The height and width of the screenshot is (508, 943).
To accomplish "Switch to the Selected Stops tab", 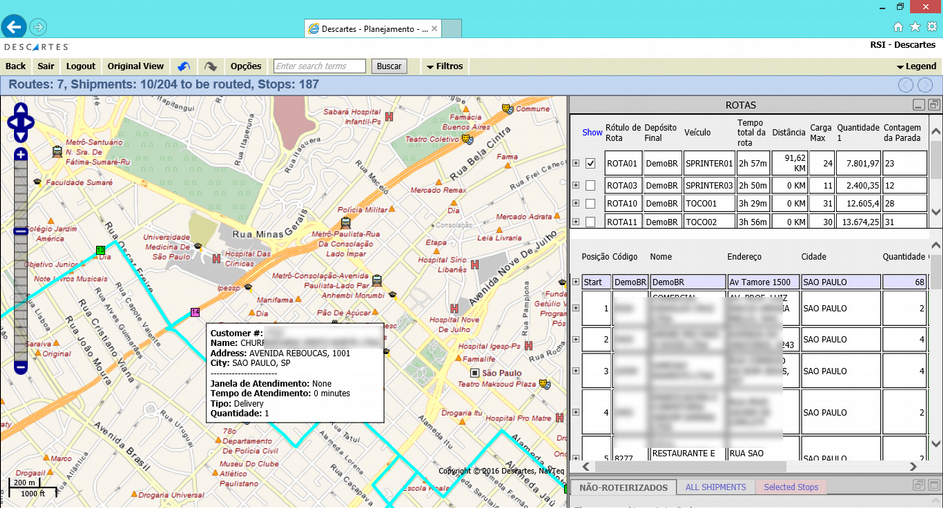I will pyautogui.click(x=791, y=488).
